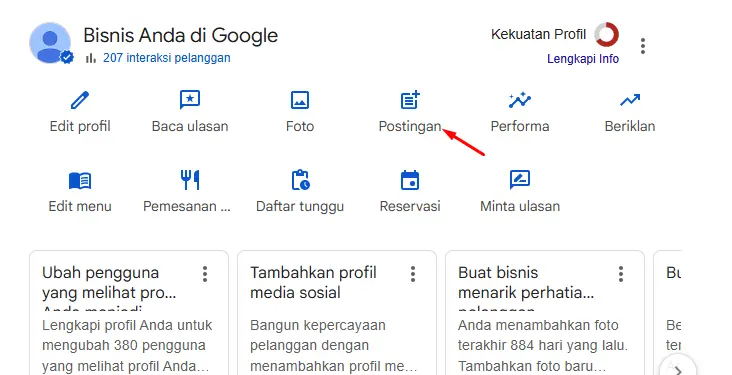Click the Daftar tunggu label
Screen dimensions: 732x375
[x=300, y=207]
